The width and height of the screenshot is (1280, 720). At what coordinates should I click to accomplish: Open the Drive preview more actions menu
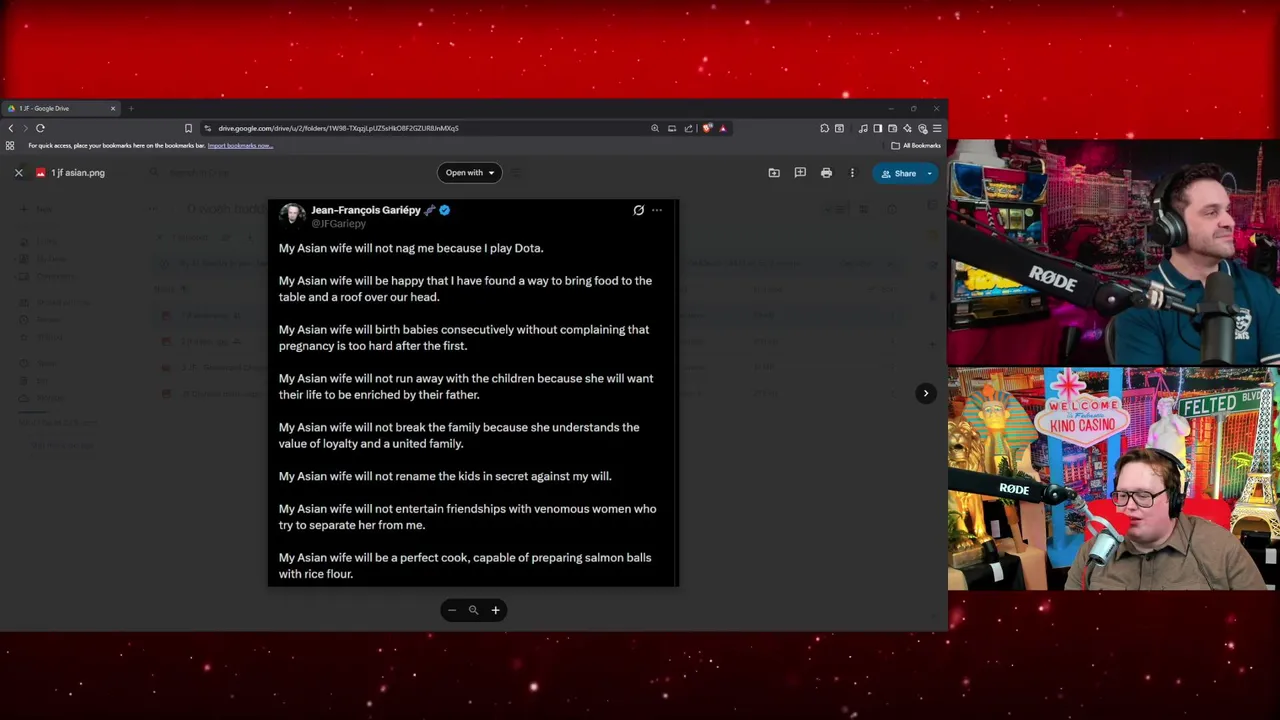click(x=852, y=173)
